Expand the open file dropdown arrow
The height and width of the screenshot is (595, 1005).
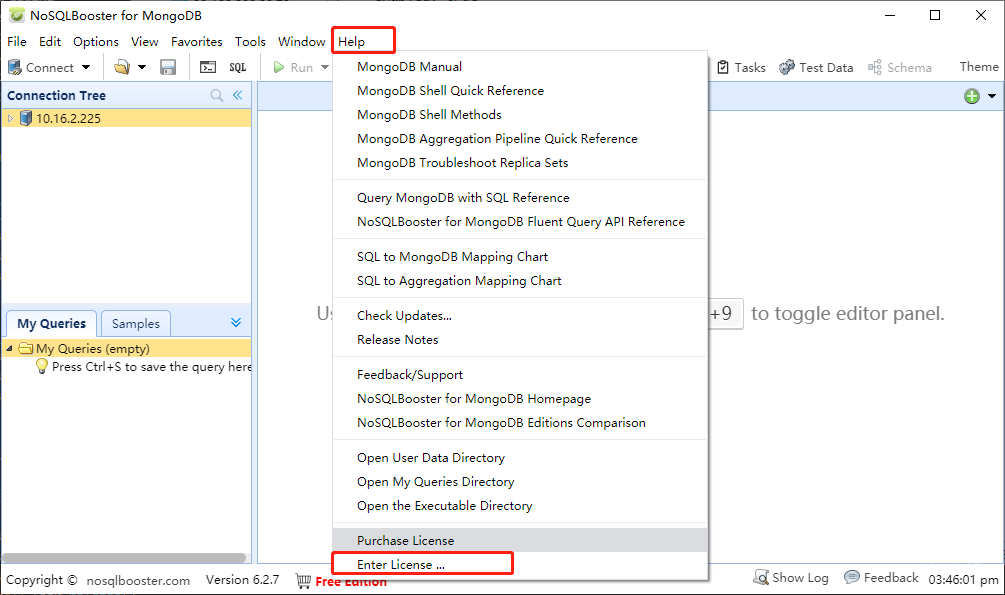click(142, 67)
